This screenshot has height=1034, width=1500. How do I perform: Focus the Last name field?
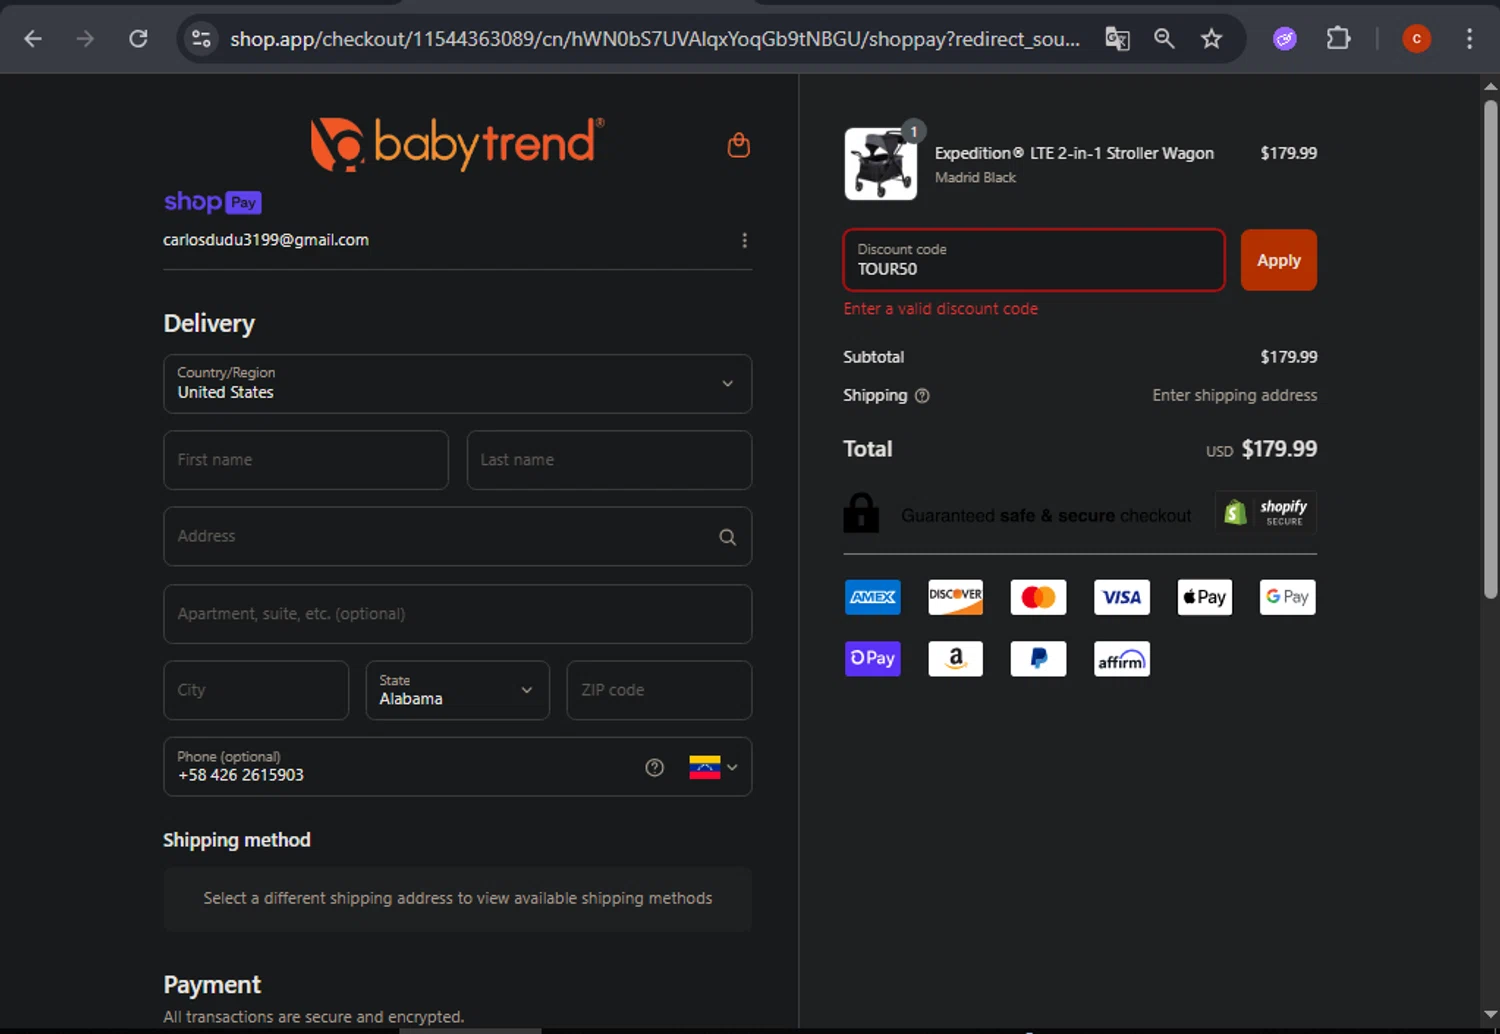click(x=609, y=460)
